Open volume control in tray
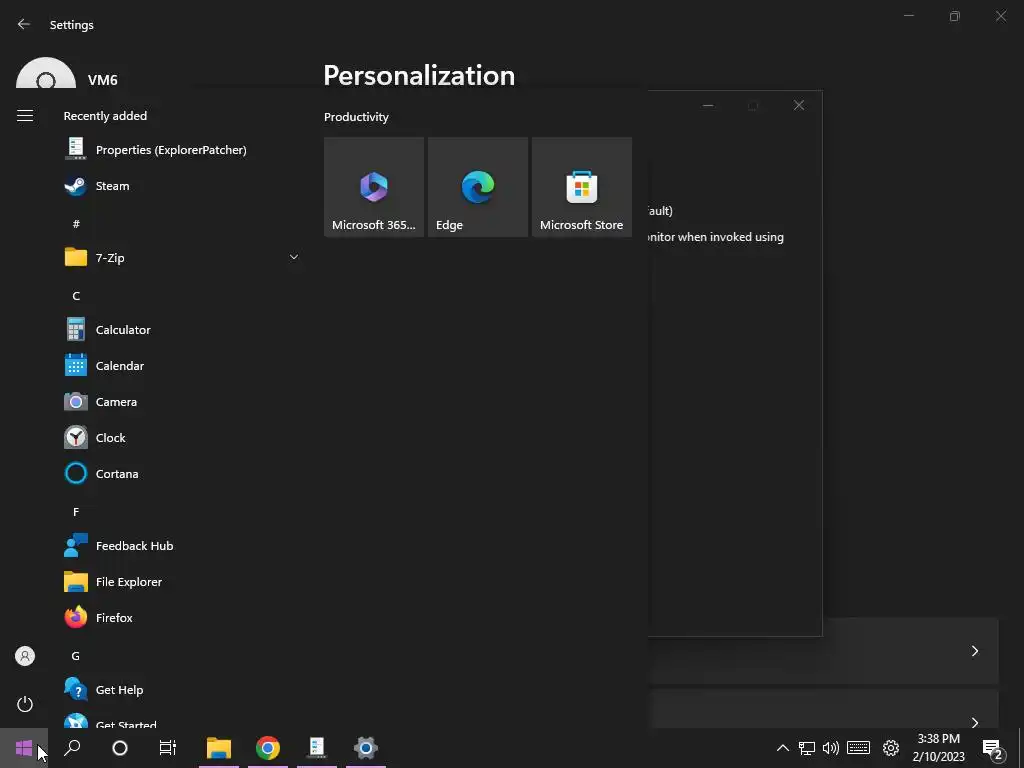This screenshot has width=1024, height=768. pyautogui.click(x=831, y=748)
